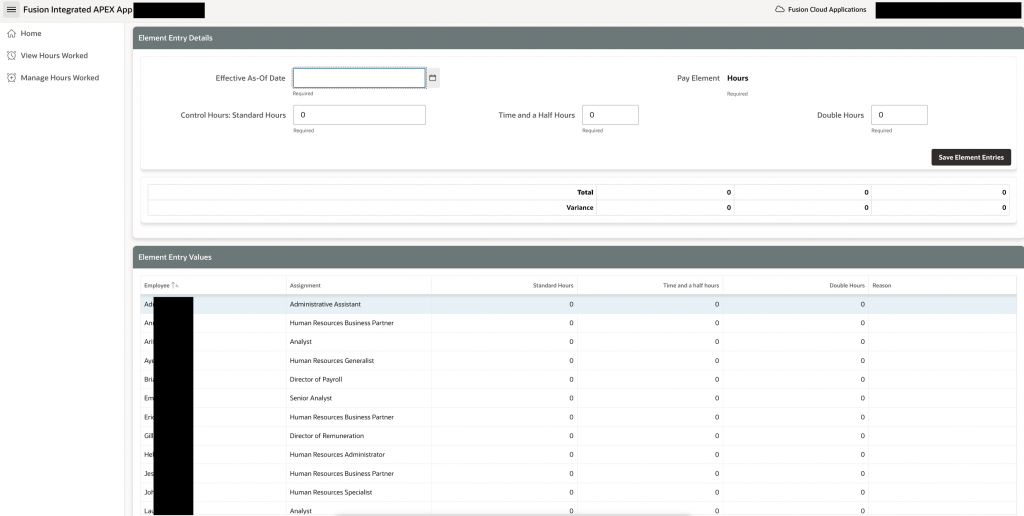Click the hamburger navigation menu icon
Image resolution: width=1024 pixels, height=516 pixels.
pyautogui.click(x=12, y=10)
